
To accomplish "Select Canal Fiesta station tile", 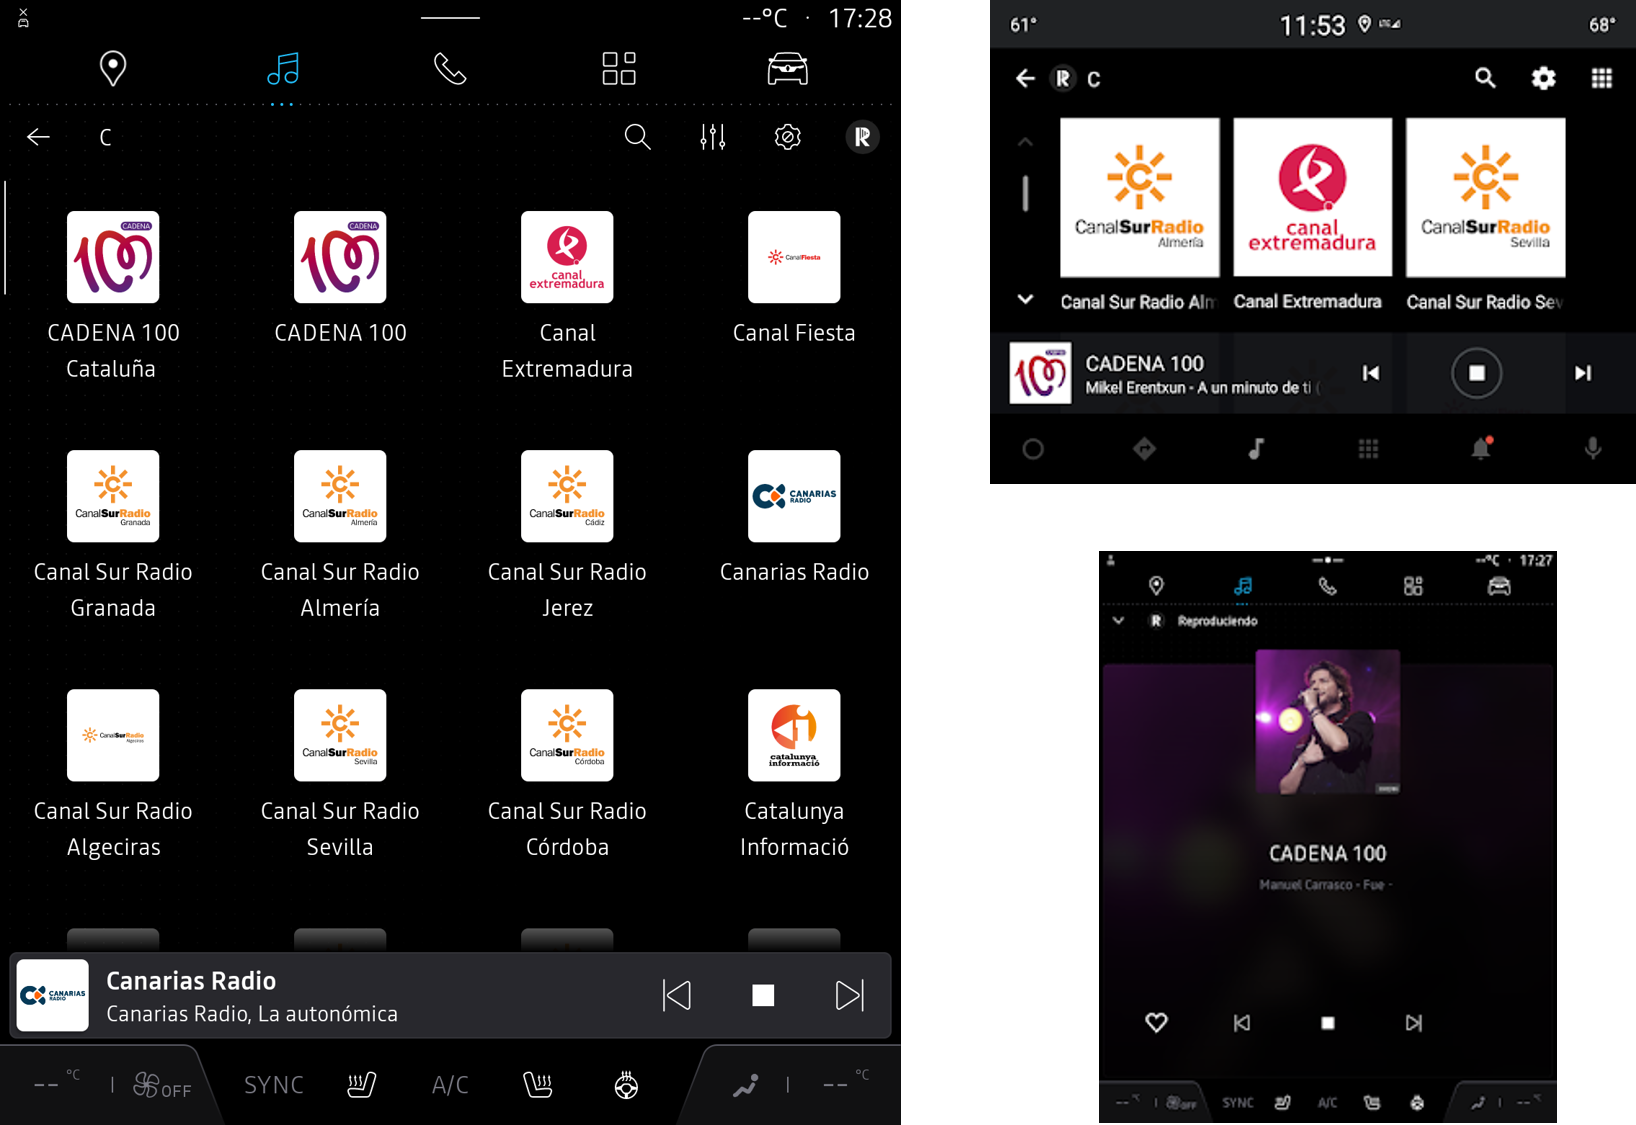I will (x=794, y=278).
